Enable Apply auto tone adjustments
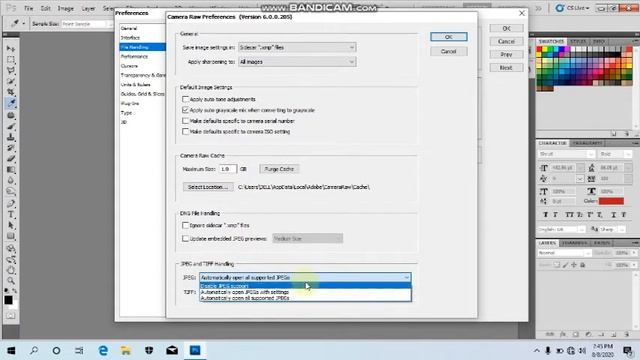 (185, 99)
